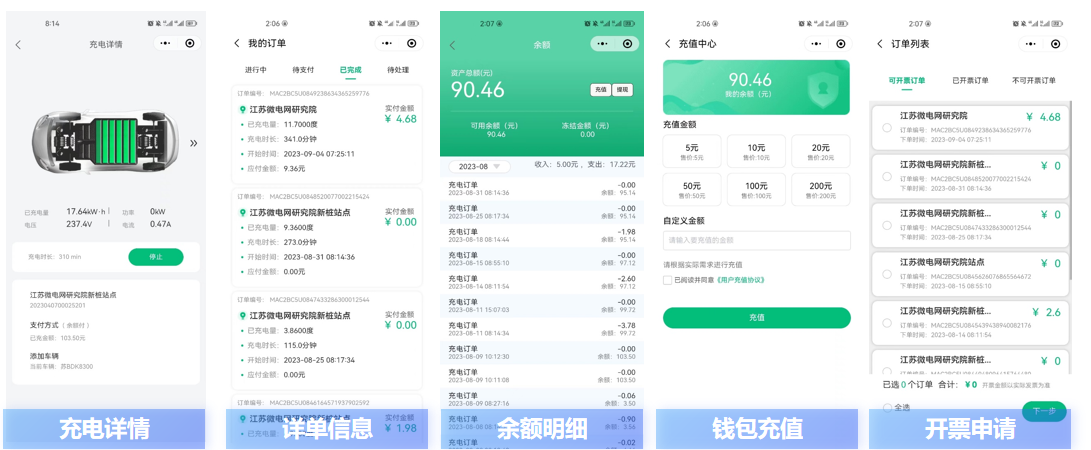This screenshot has width=1091, height=450.
Task: Open the ••• menu on the 充电详情 screen
Action: coord(165,43)
